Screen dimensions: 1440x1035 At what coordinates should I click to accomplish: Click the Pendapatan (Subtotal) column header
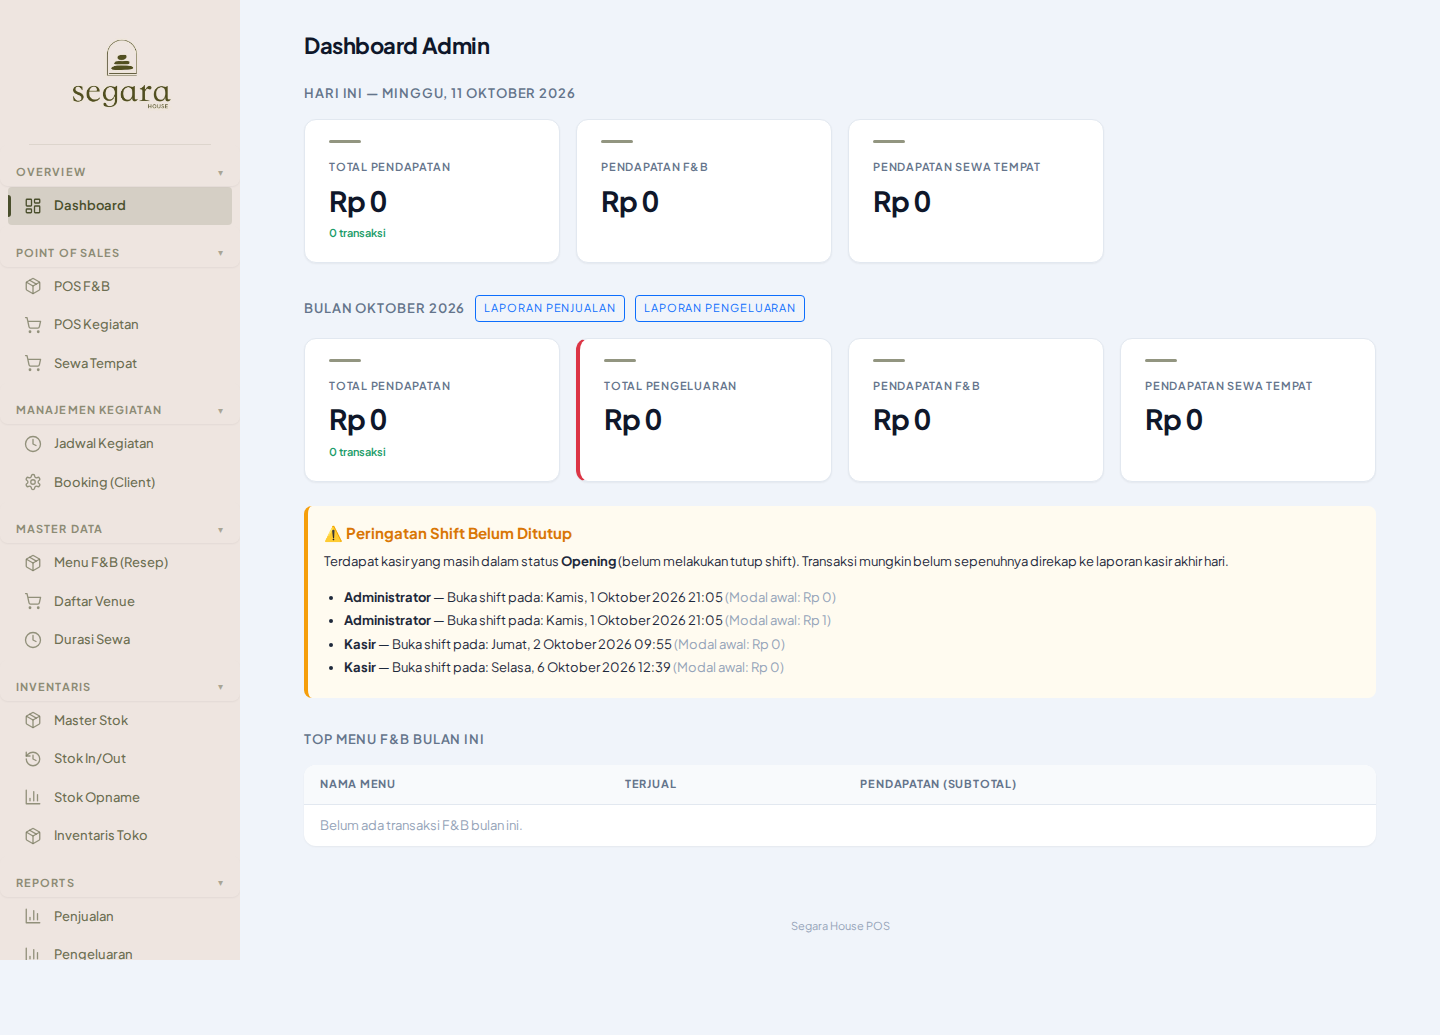938,784
